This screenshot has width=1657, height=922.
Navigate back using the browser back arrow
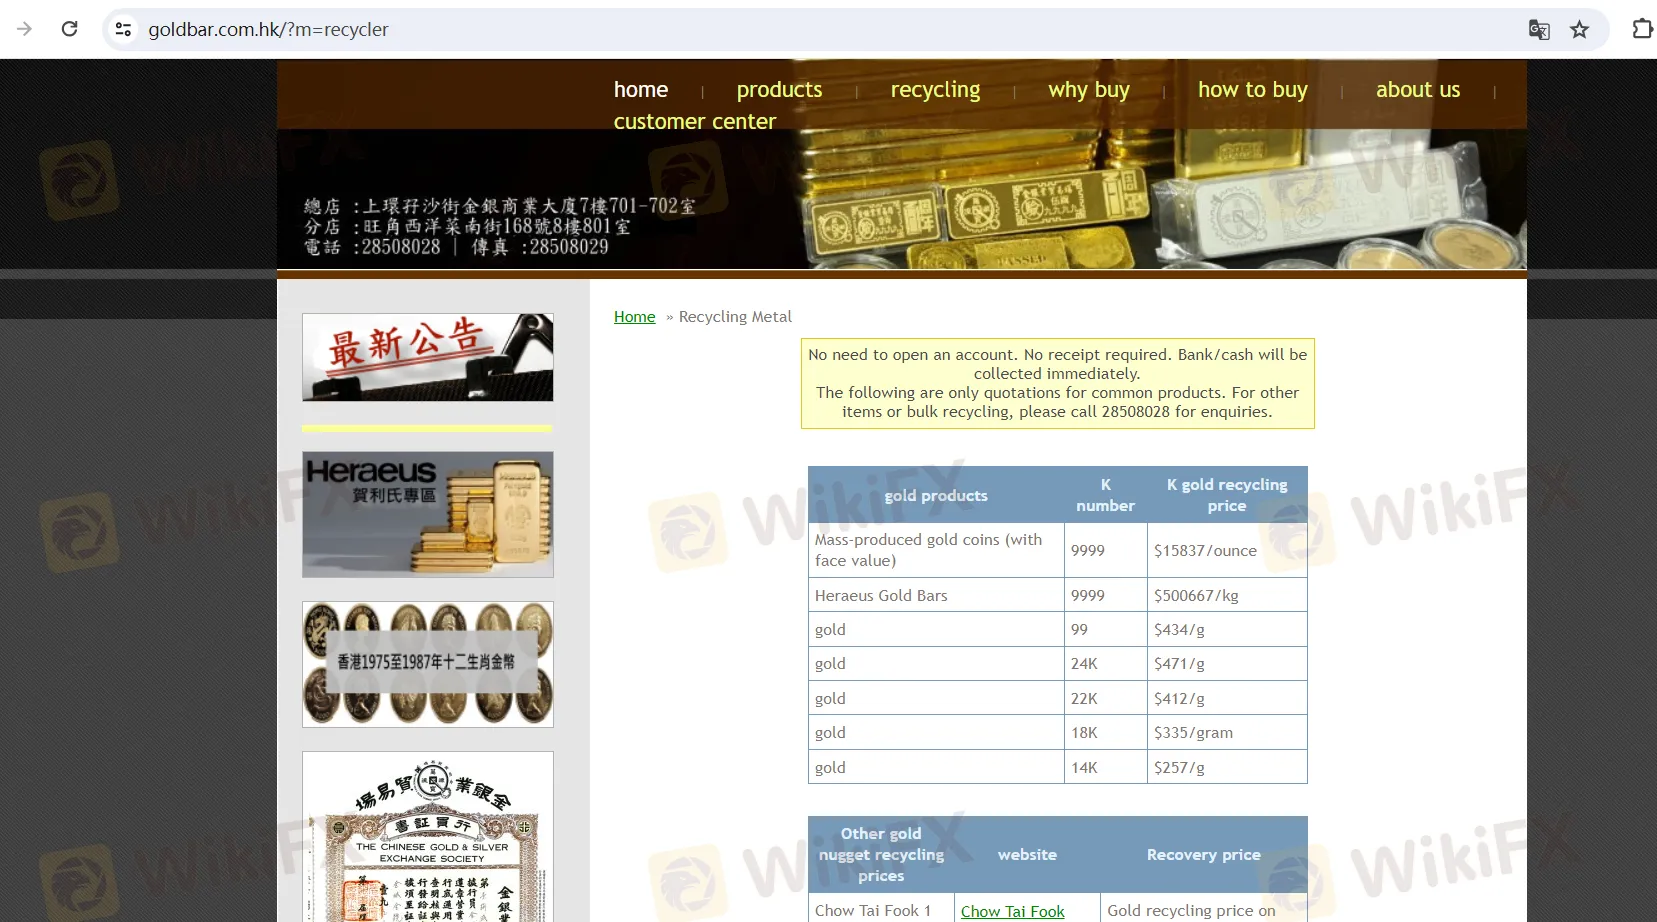click(x=24, y=29)
